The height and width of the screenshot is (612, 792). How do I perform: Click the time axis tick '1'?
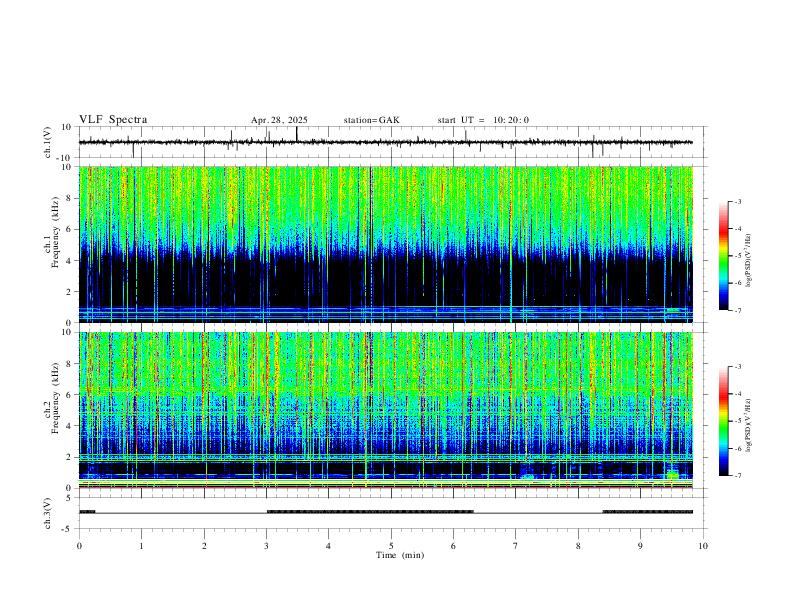pos(141,546)
